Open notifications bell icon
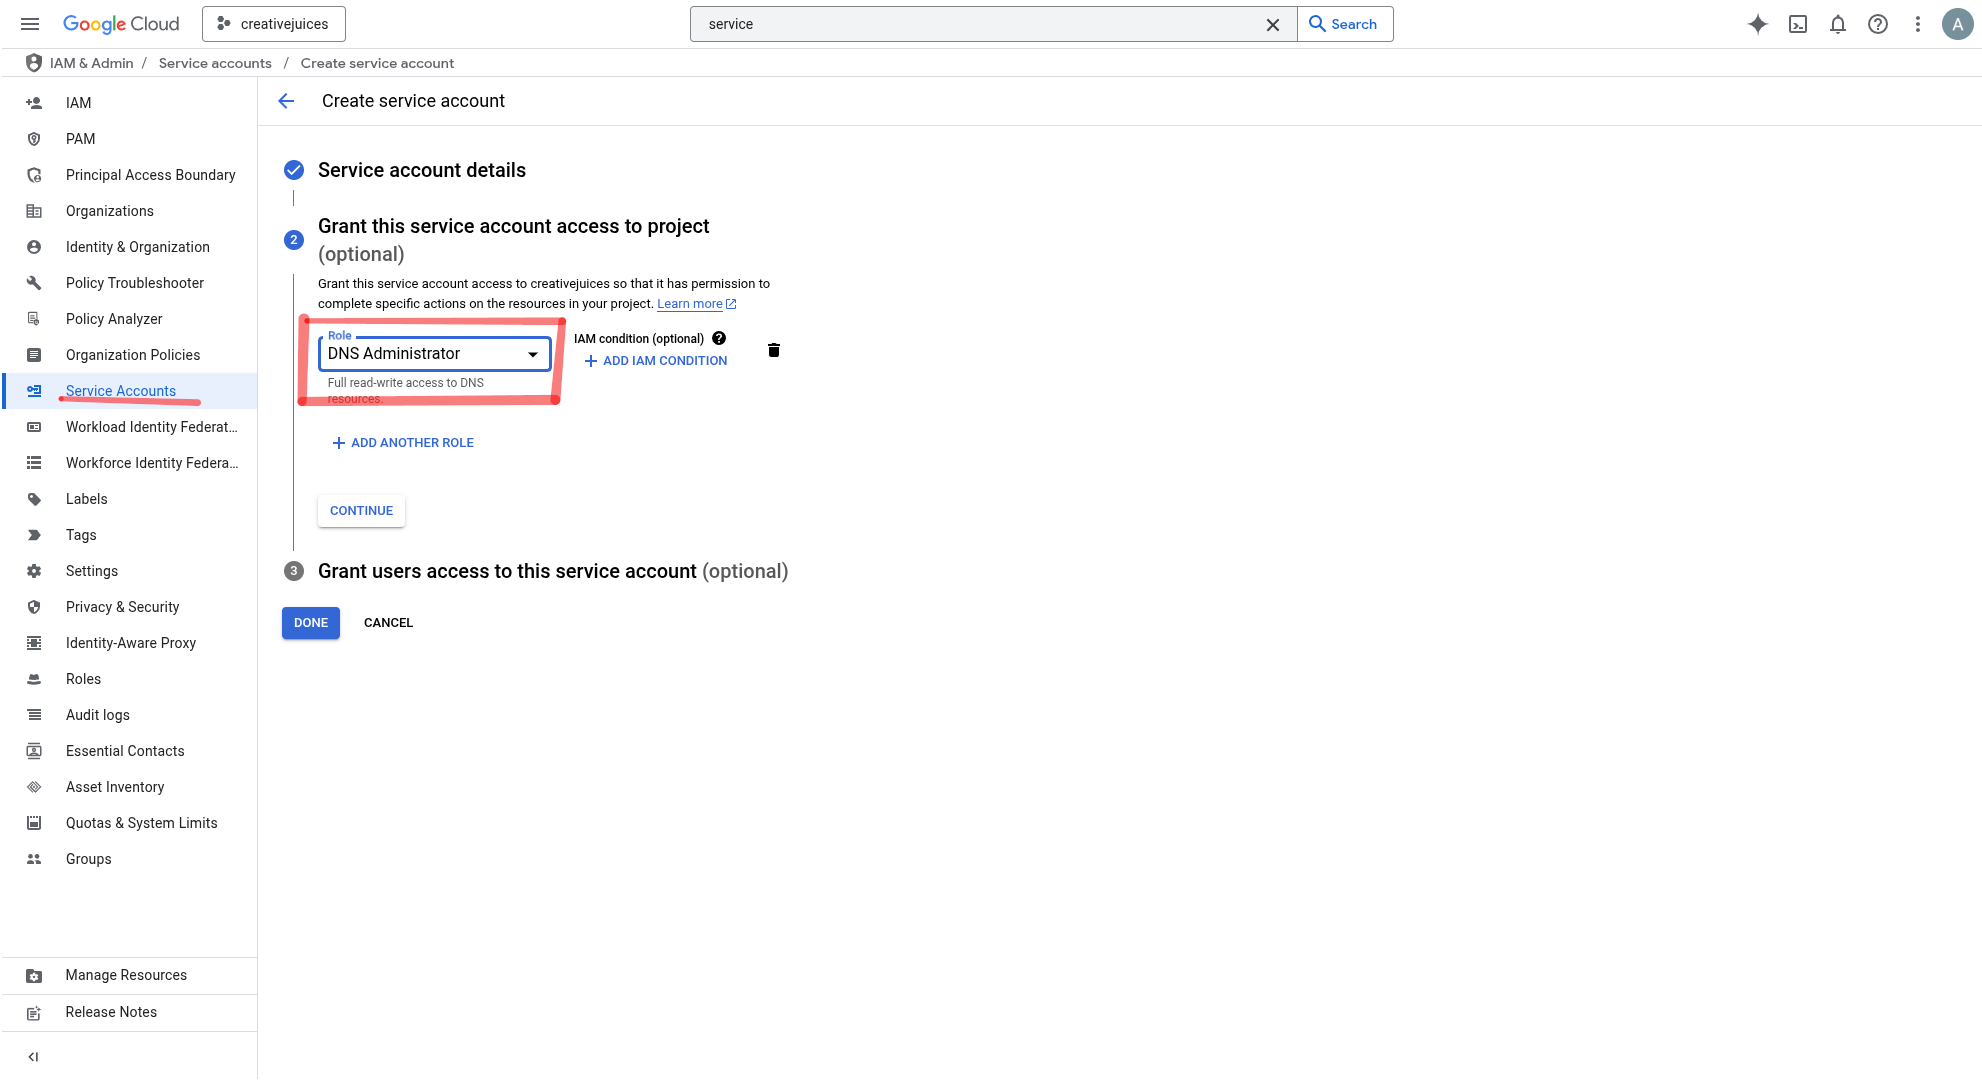Viewport: 1982px width, 1080px height. (1837, 24)
